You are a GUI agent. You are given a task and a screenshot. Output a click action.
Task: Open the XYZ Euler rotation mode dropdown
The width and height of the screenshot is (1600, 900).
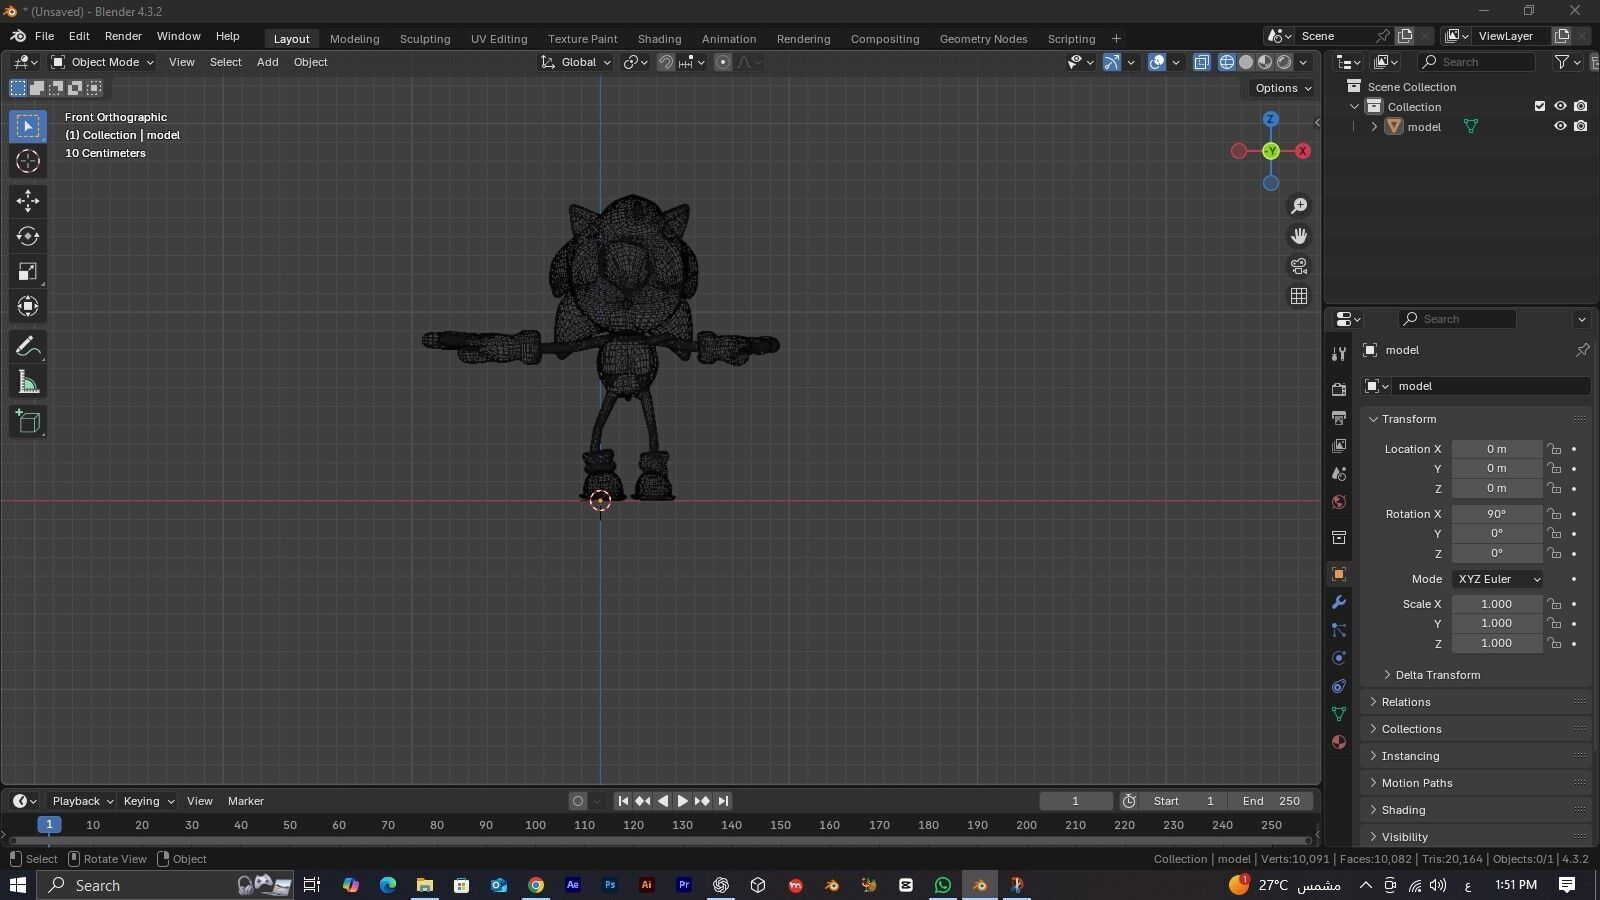pyautogui.click(x=1497, y=579)
